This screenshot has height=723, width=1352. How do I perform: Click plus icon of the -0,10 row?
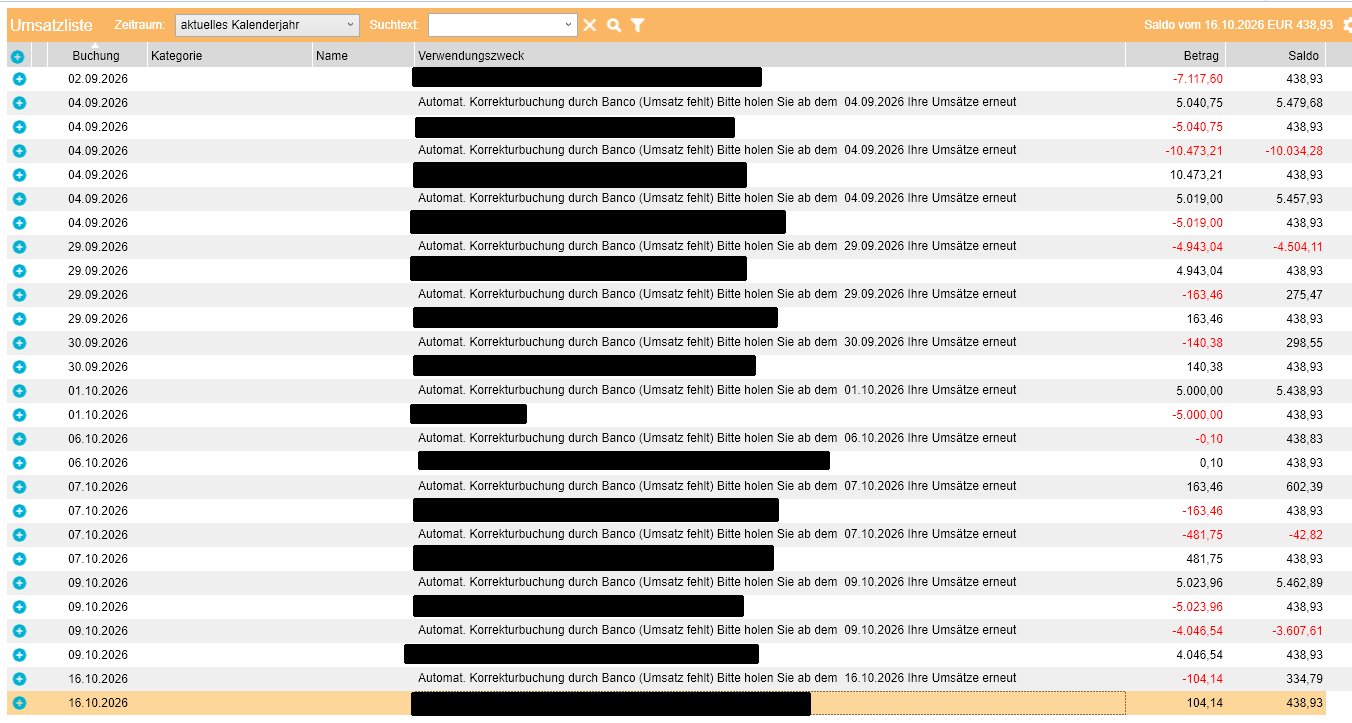tap(19, 439)
